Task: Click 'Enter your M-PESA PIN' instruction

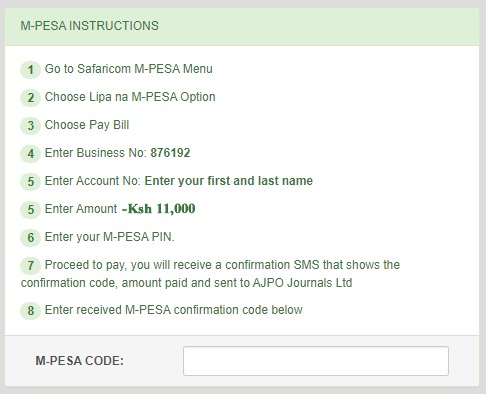Action: point(110,237)
